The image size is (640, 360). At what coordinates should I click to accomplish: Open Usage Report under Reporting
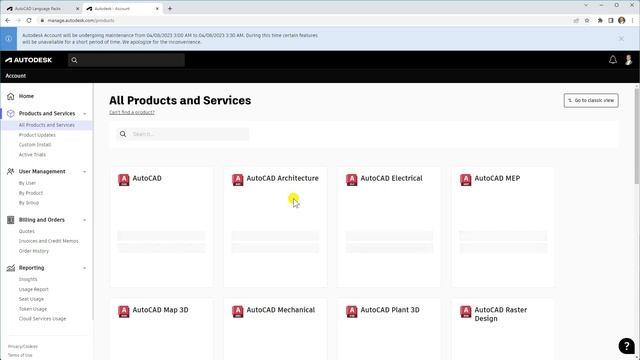[x=33, y=289]
